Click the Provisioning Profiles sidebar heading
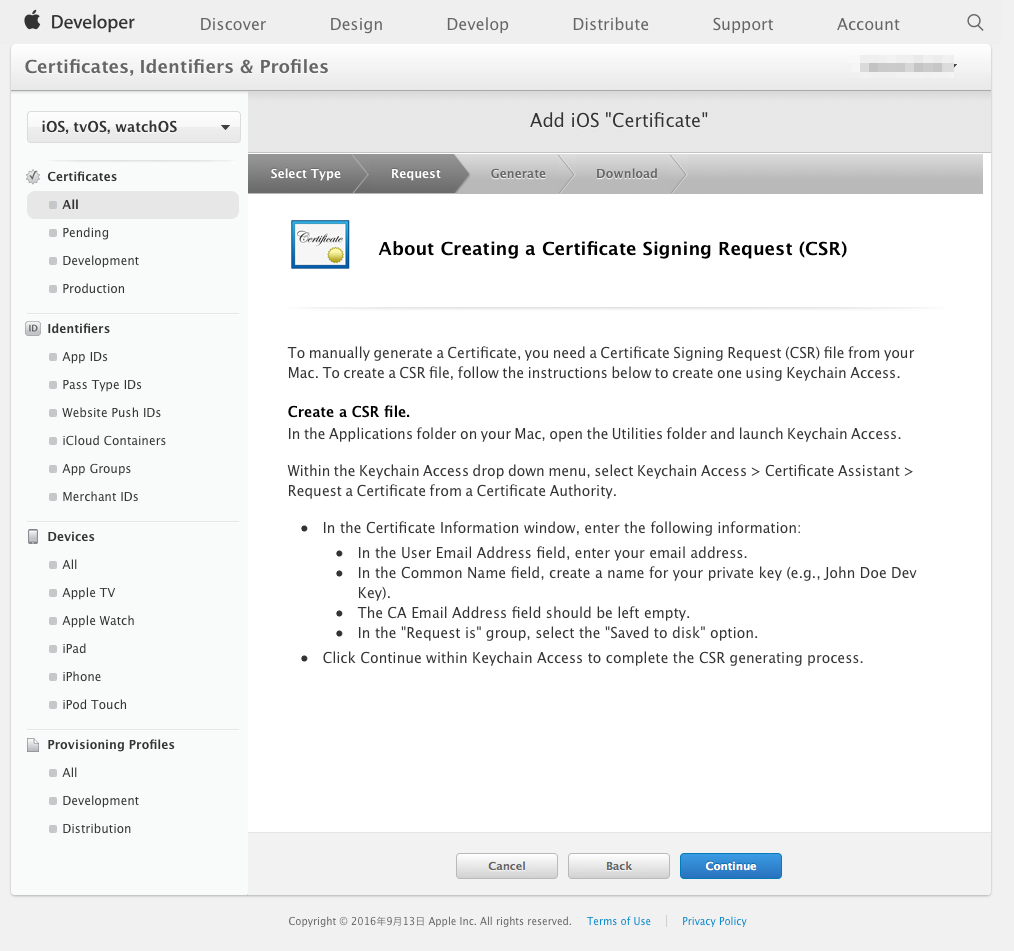The height and width of the screenshot is (951, 1014). 111,745
